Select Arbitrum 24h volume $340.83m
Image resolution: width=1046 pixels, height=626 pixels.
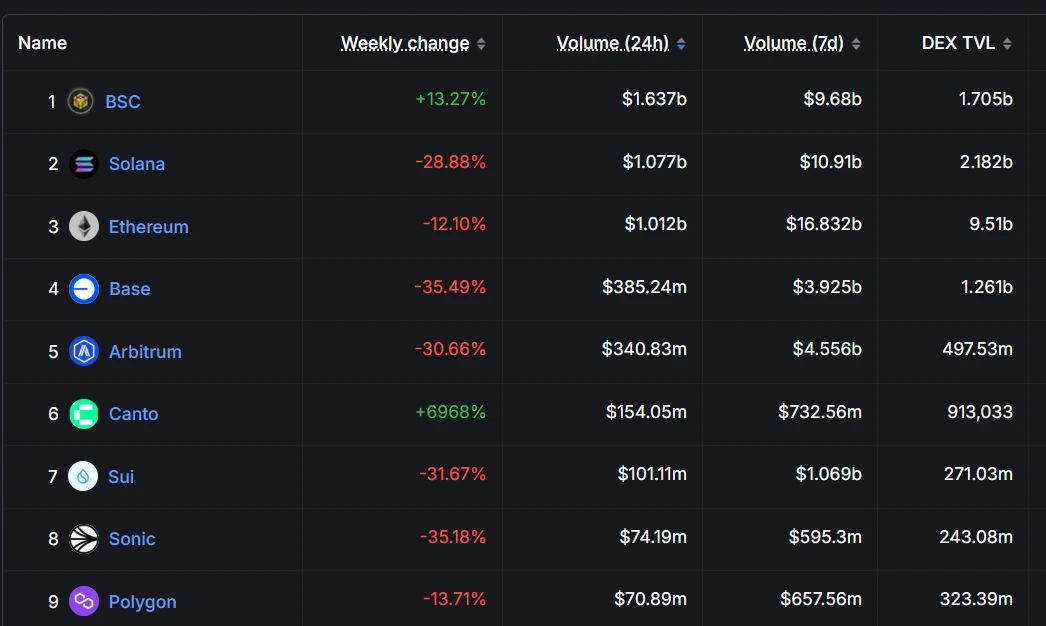[644, 348]
